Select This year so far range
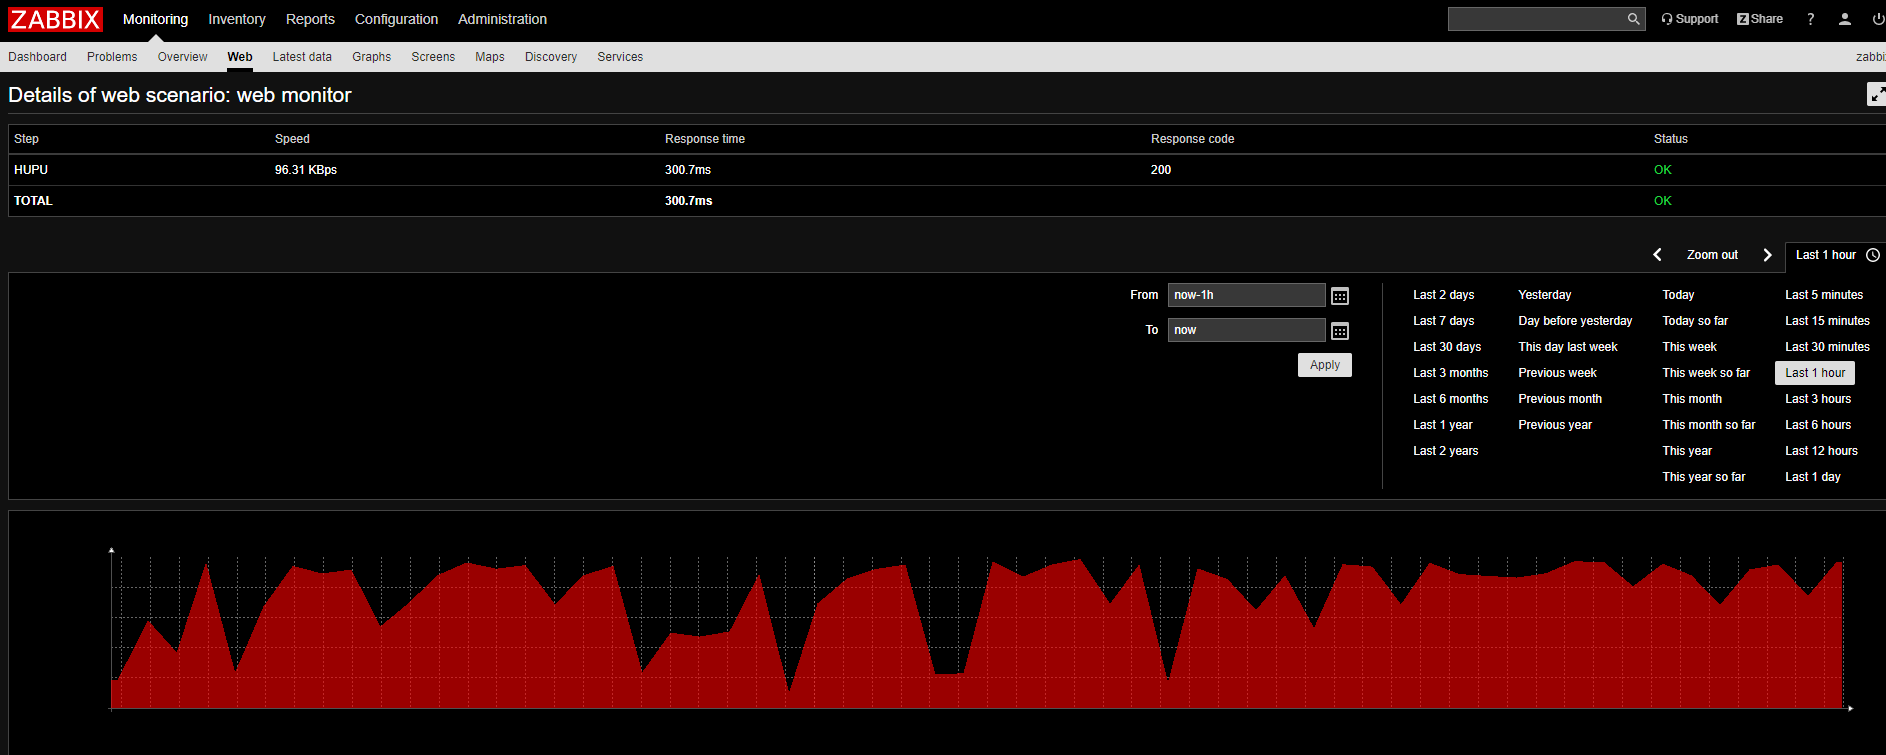The height and width of the screenshot is (755, 1886). [x=1704, y=477]
